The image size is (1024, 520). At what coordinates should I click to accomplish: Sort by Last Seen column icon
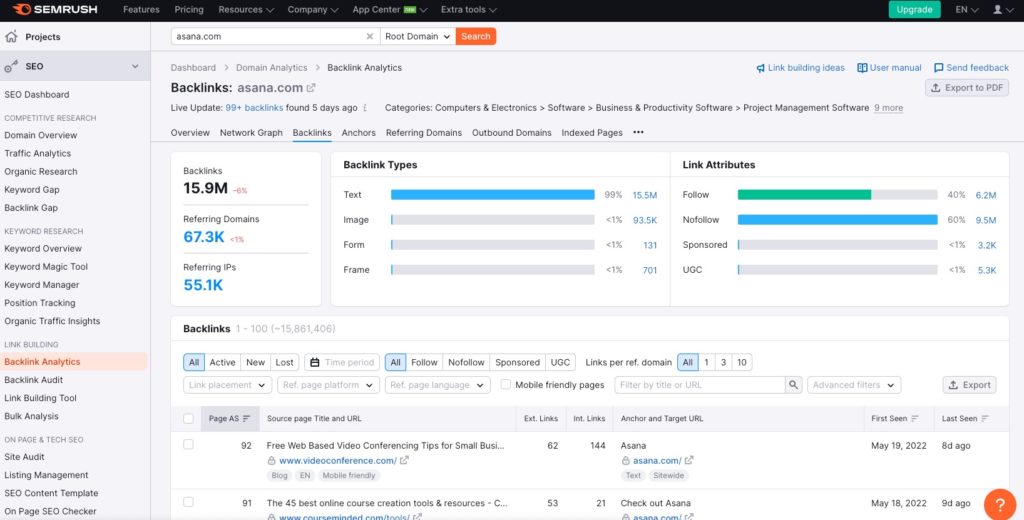pos(985,419)
